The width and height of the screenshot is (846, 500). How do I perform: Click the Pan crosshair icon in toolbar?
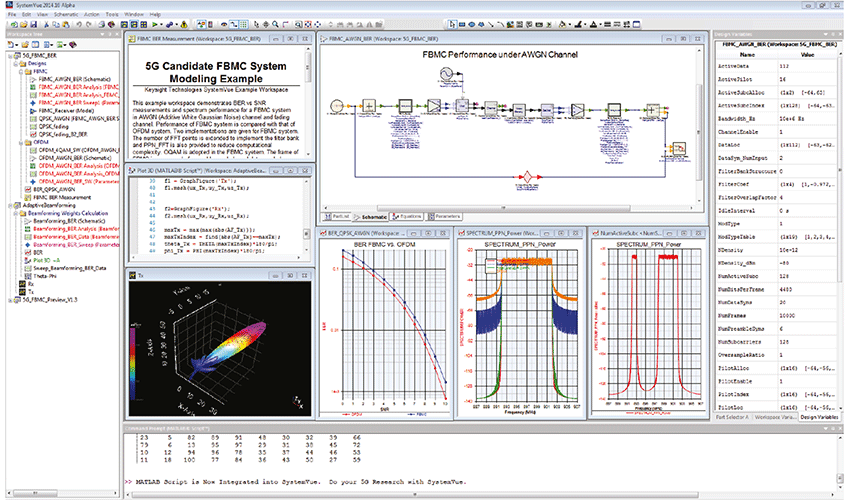pyautogui.click(x=265, y=24)
